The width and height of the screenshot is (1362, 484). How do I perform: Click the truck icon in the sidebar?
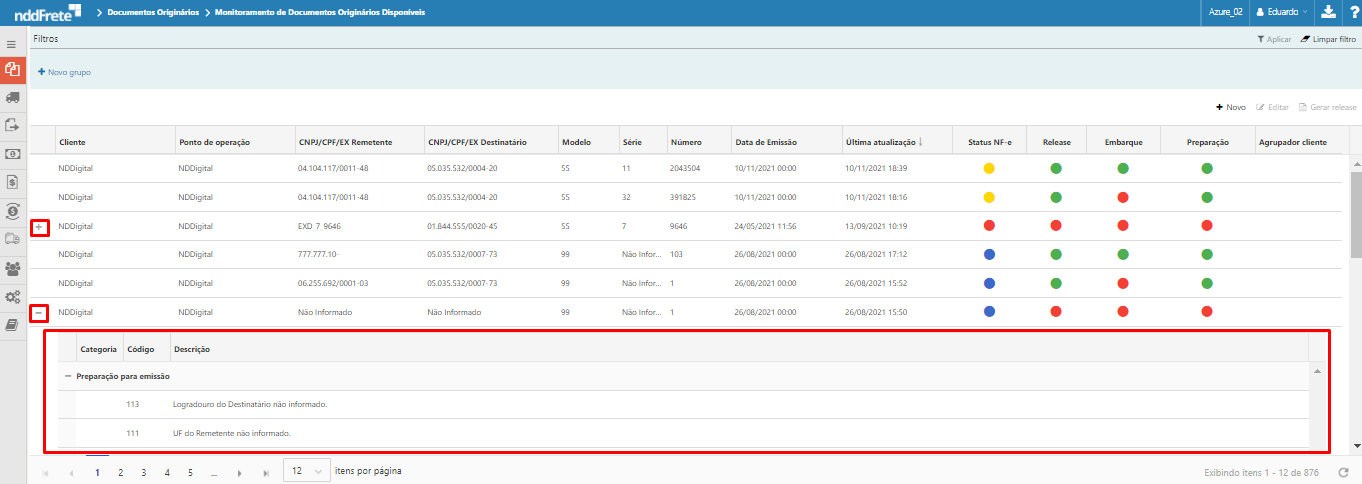point(12,98)
